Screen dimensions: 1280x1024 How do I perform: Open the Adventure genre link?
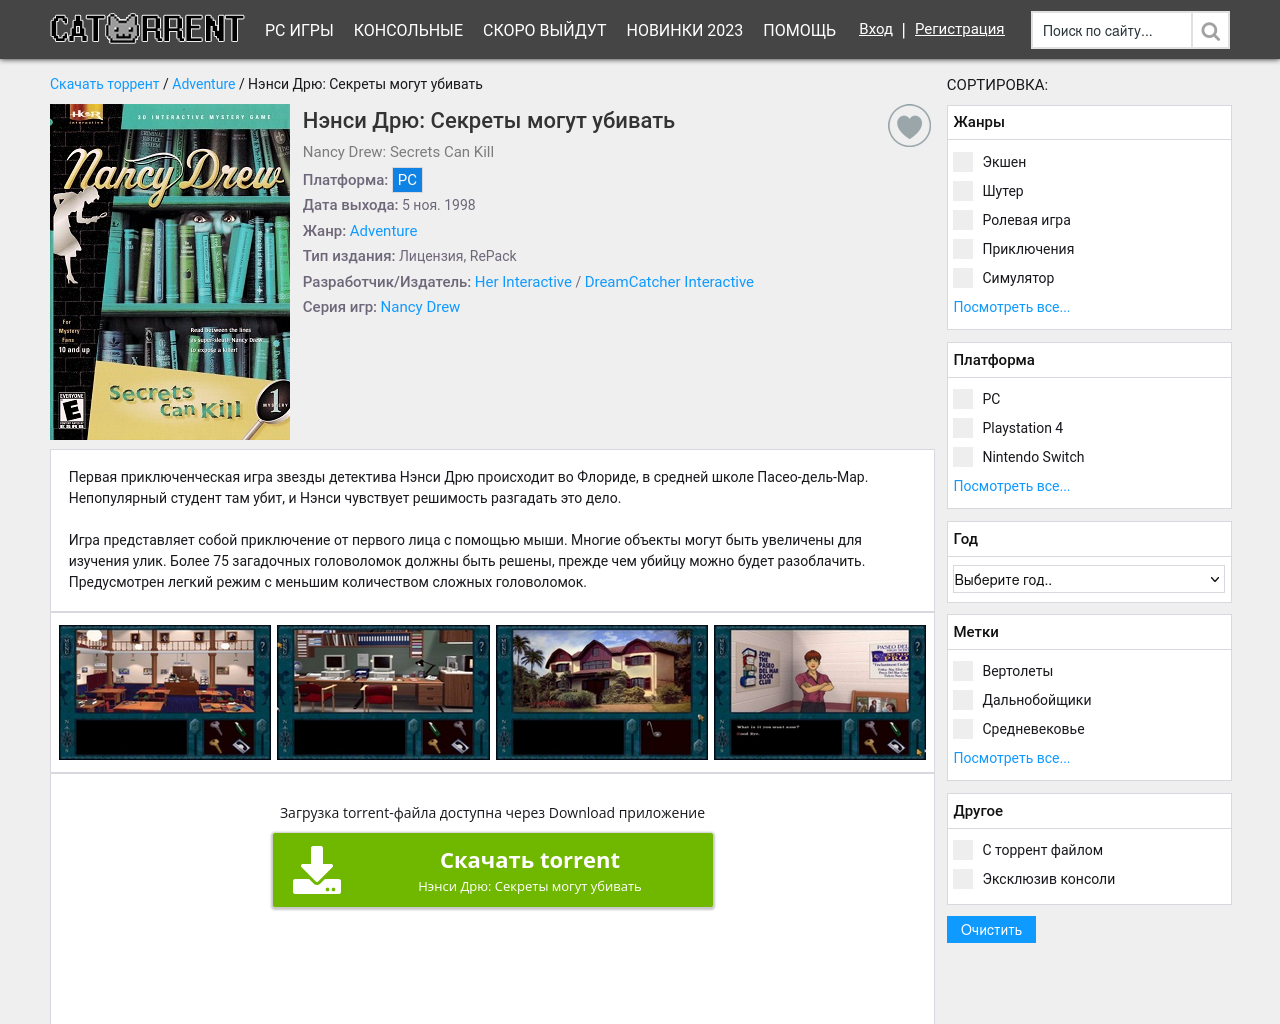tap(383, 231)
